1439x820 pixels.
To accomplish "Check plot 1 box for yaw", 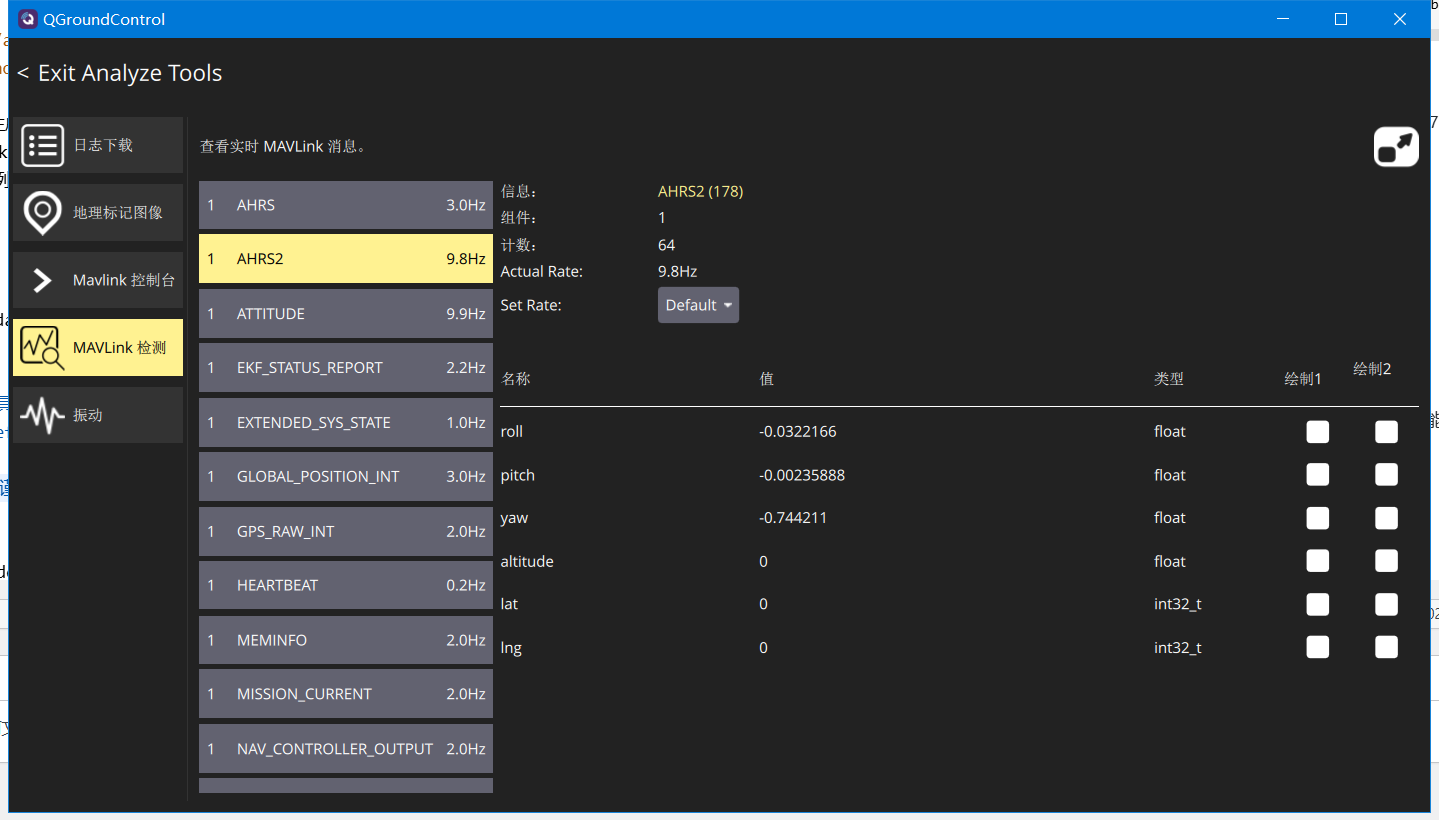I will [1317, 518].
